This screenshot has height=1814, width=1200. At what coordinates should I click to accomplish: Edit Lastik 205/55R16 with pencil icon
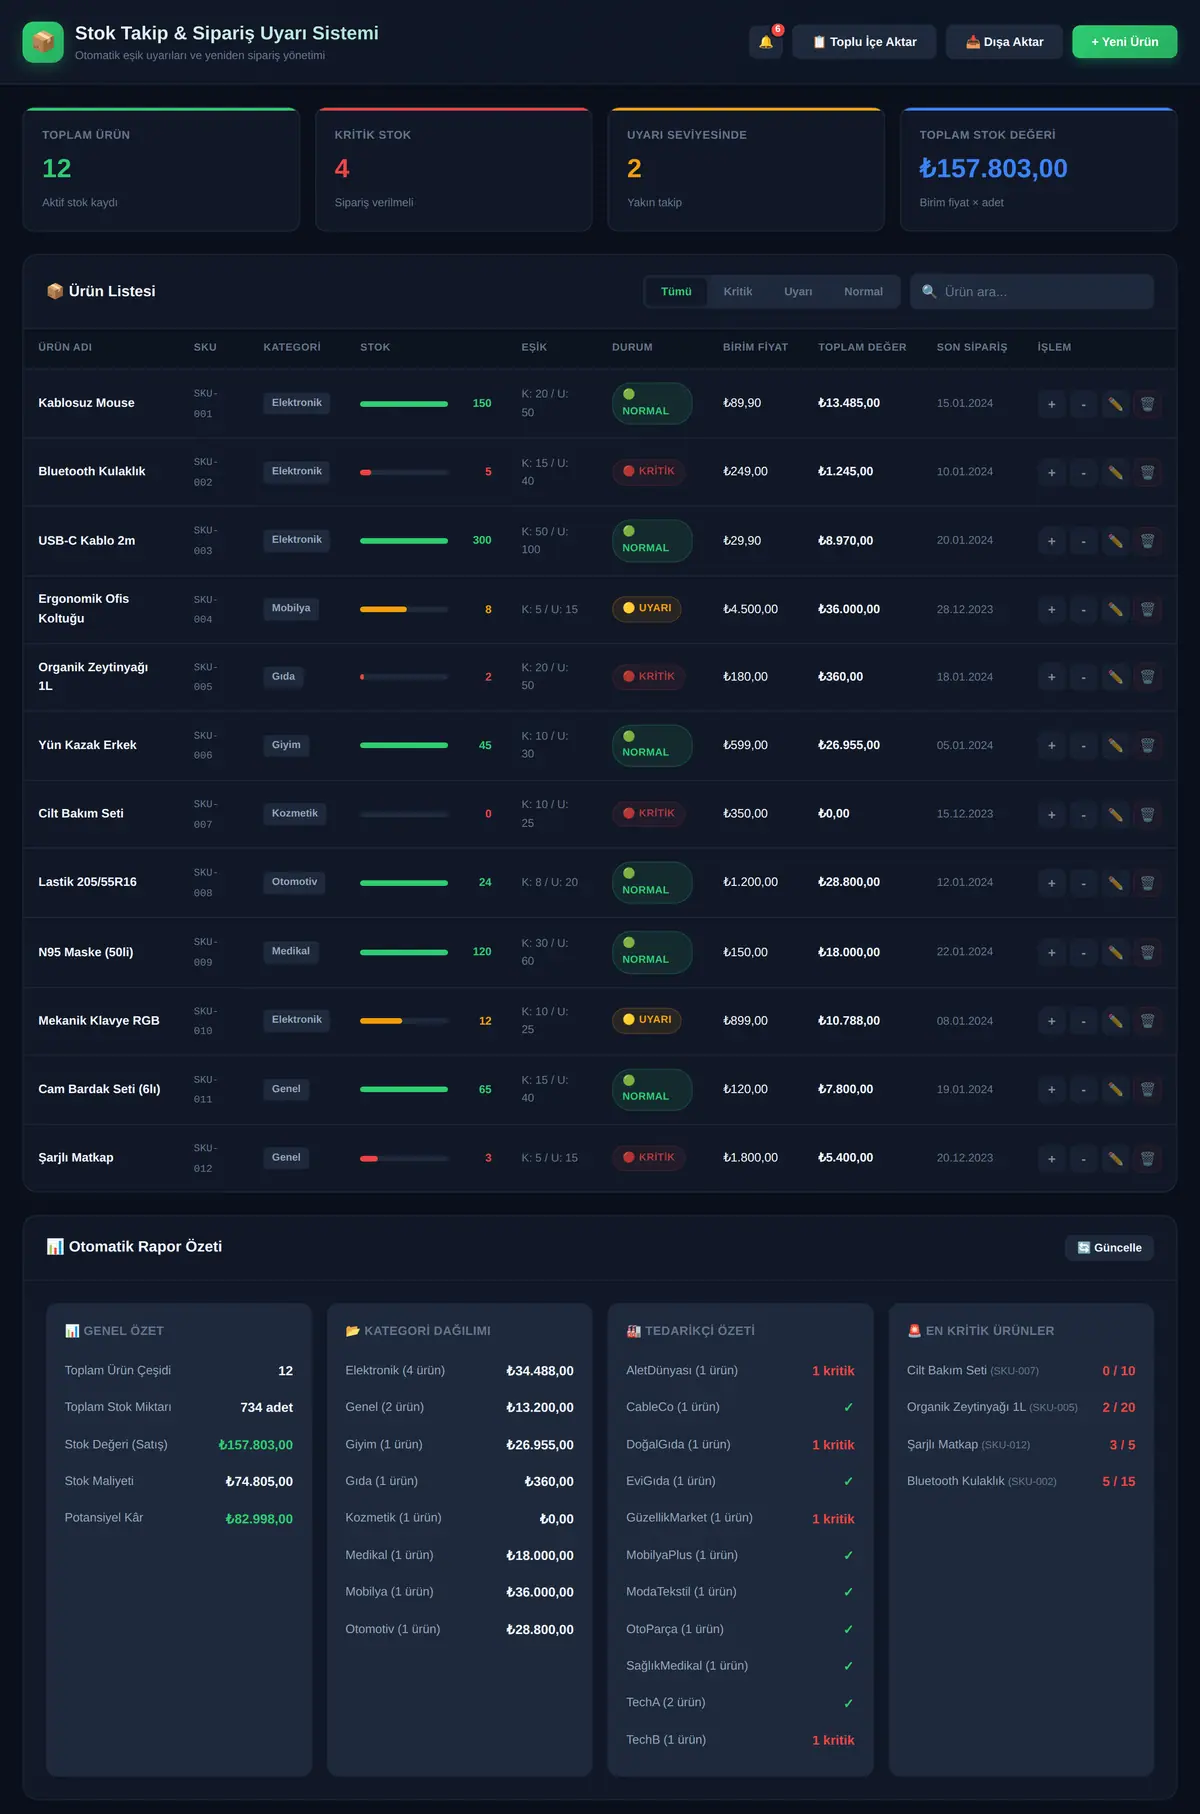click(x=1115, y=883)
